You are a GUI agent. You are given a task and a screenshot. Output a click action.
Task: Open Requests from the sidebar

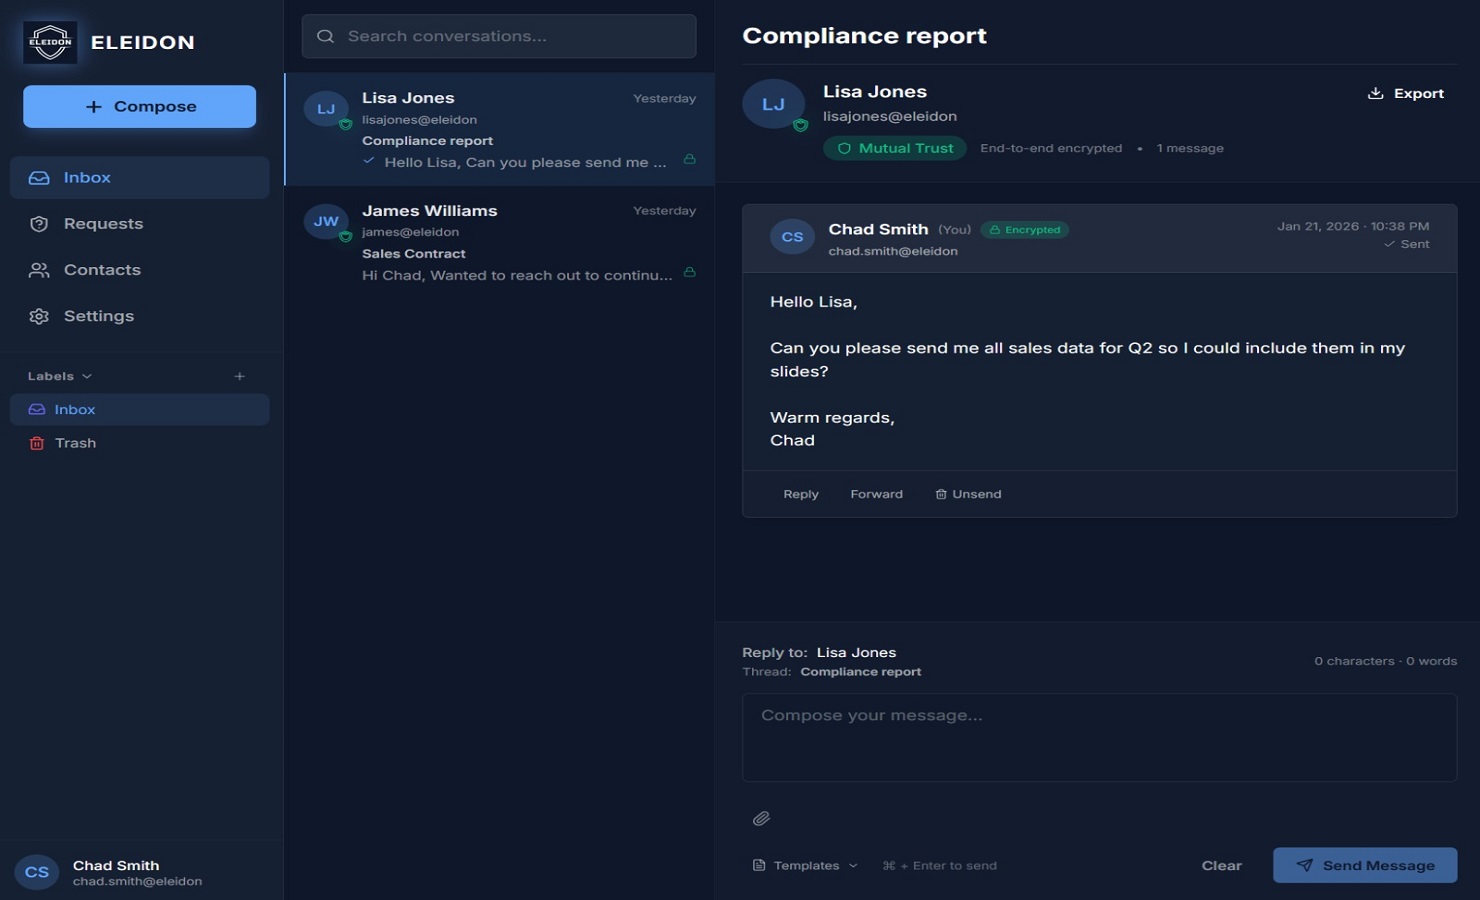38,223
